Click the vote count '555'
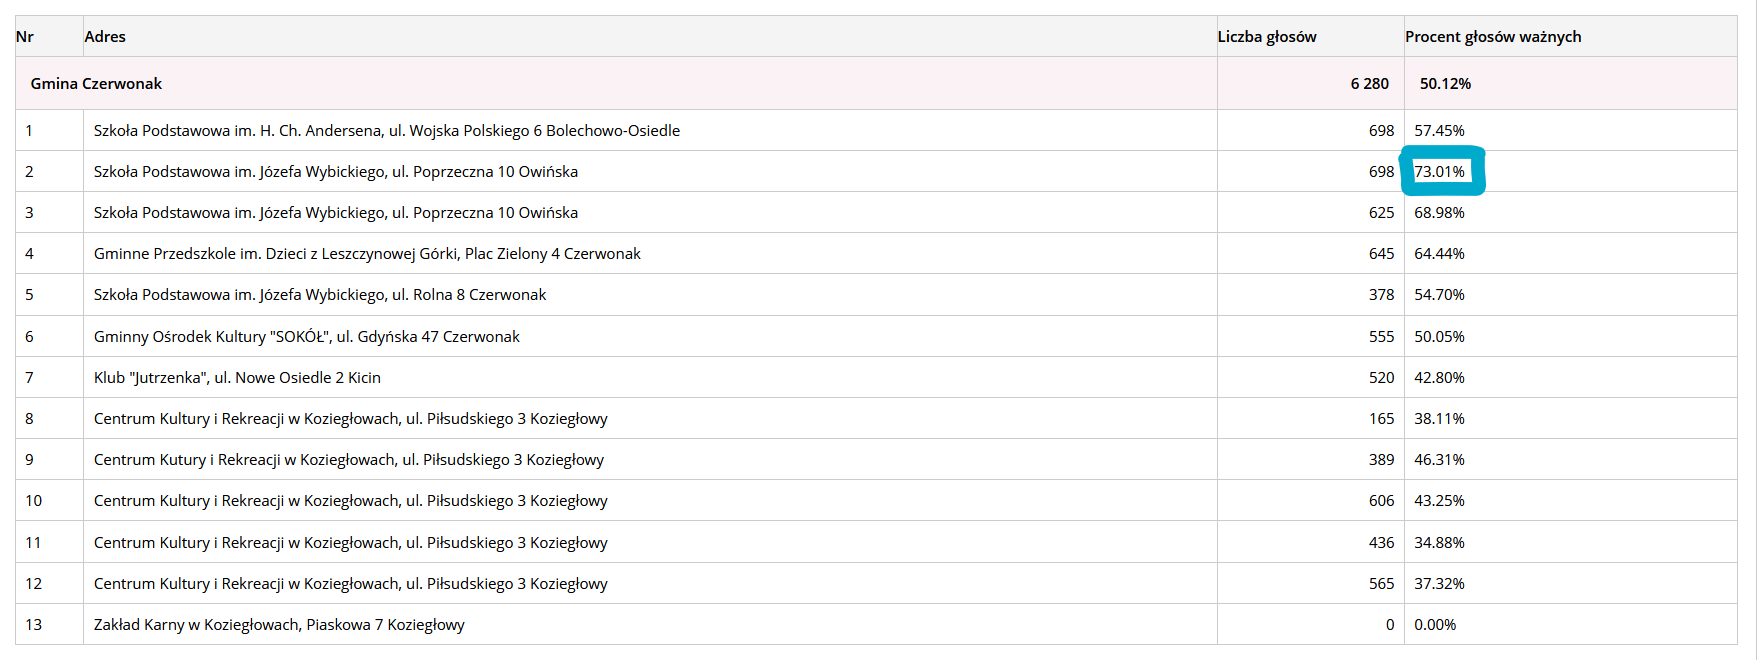Screen dimensions: 1757x660 click(1381, 337)
